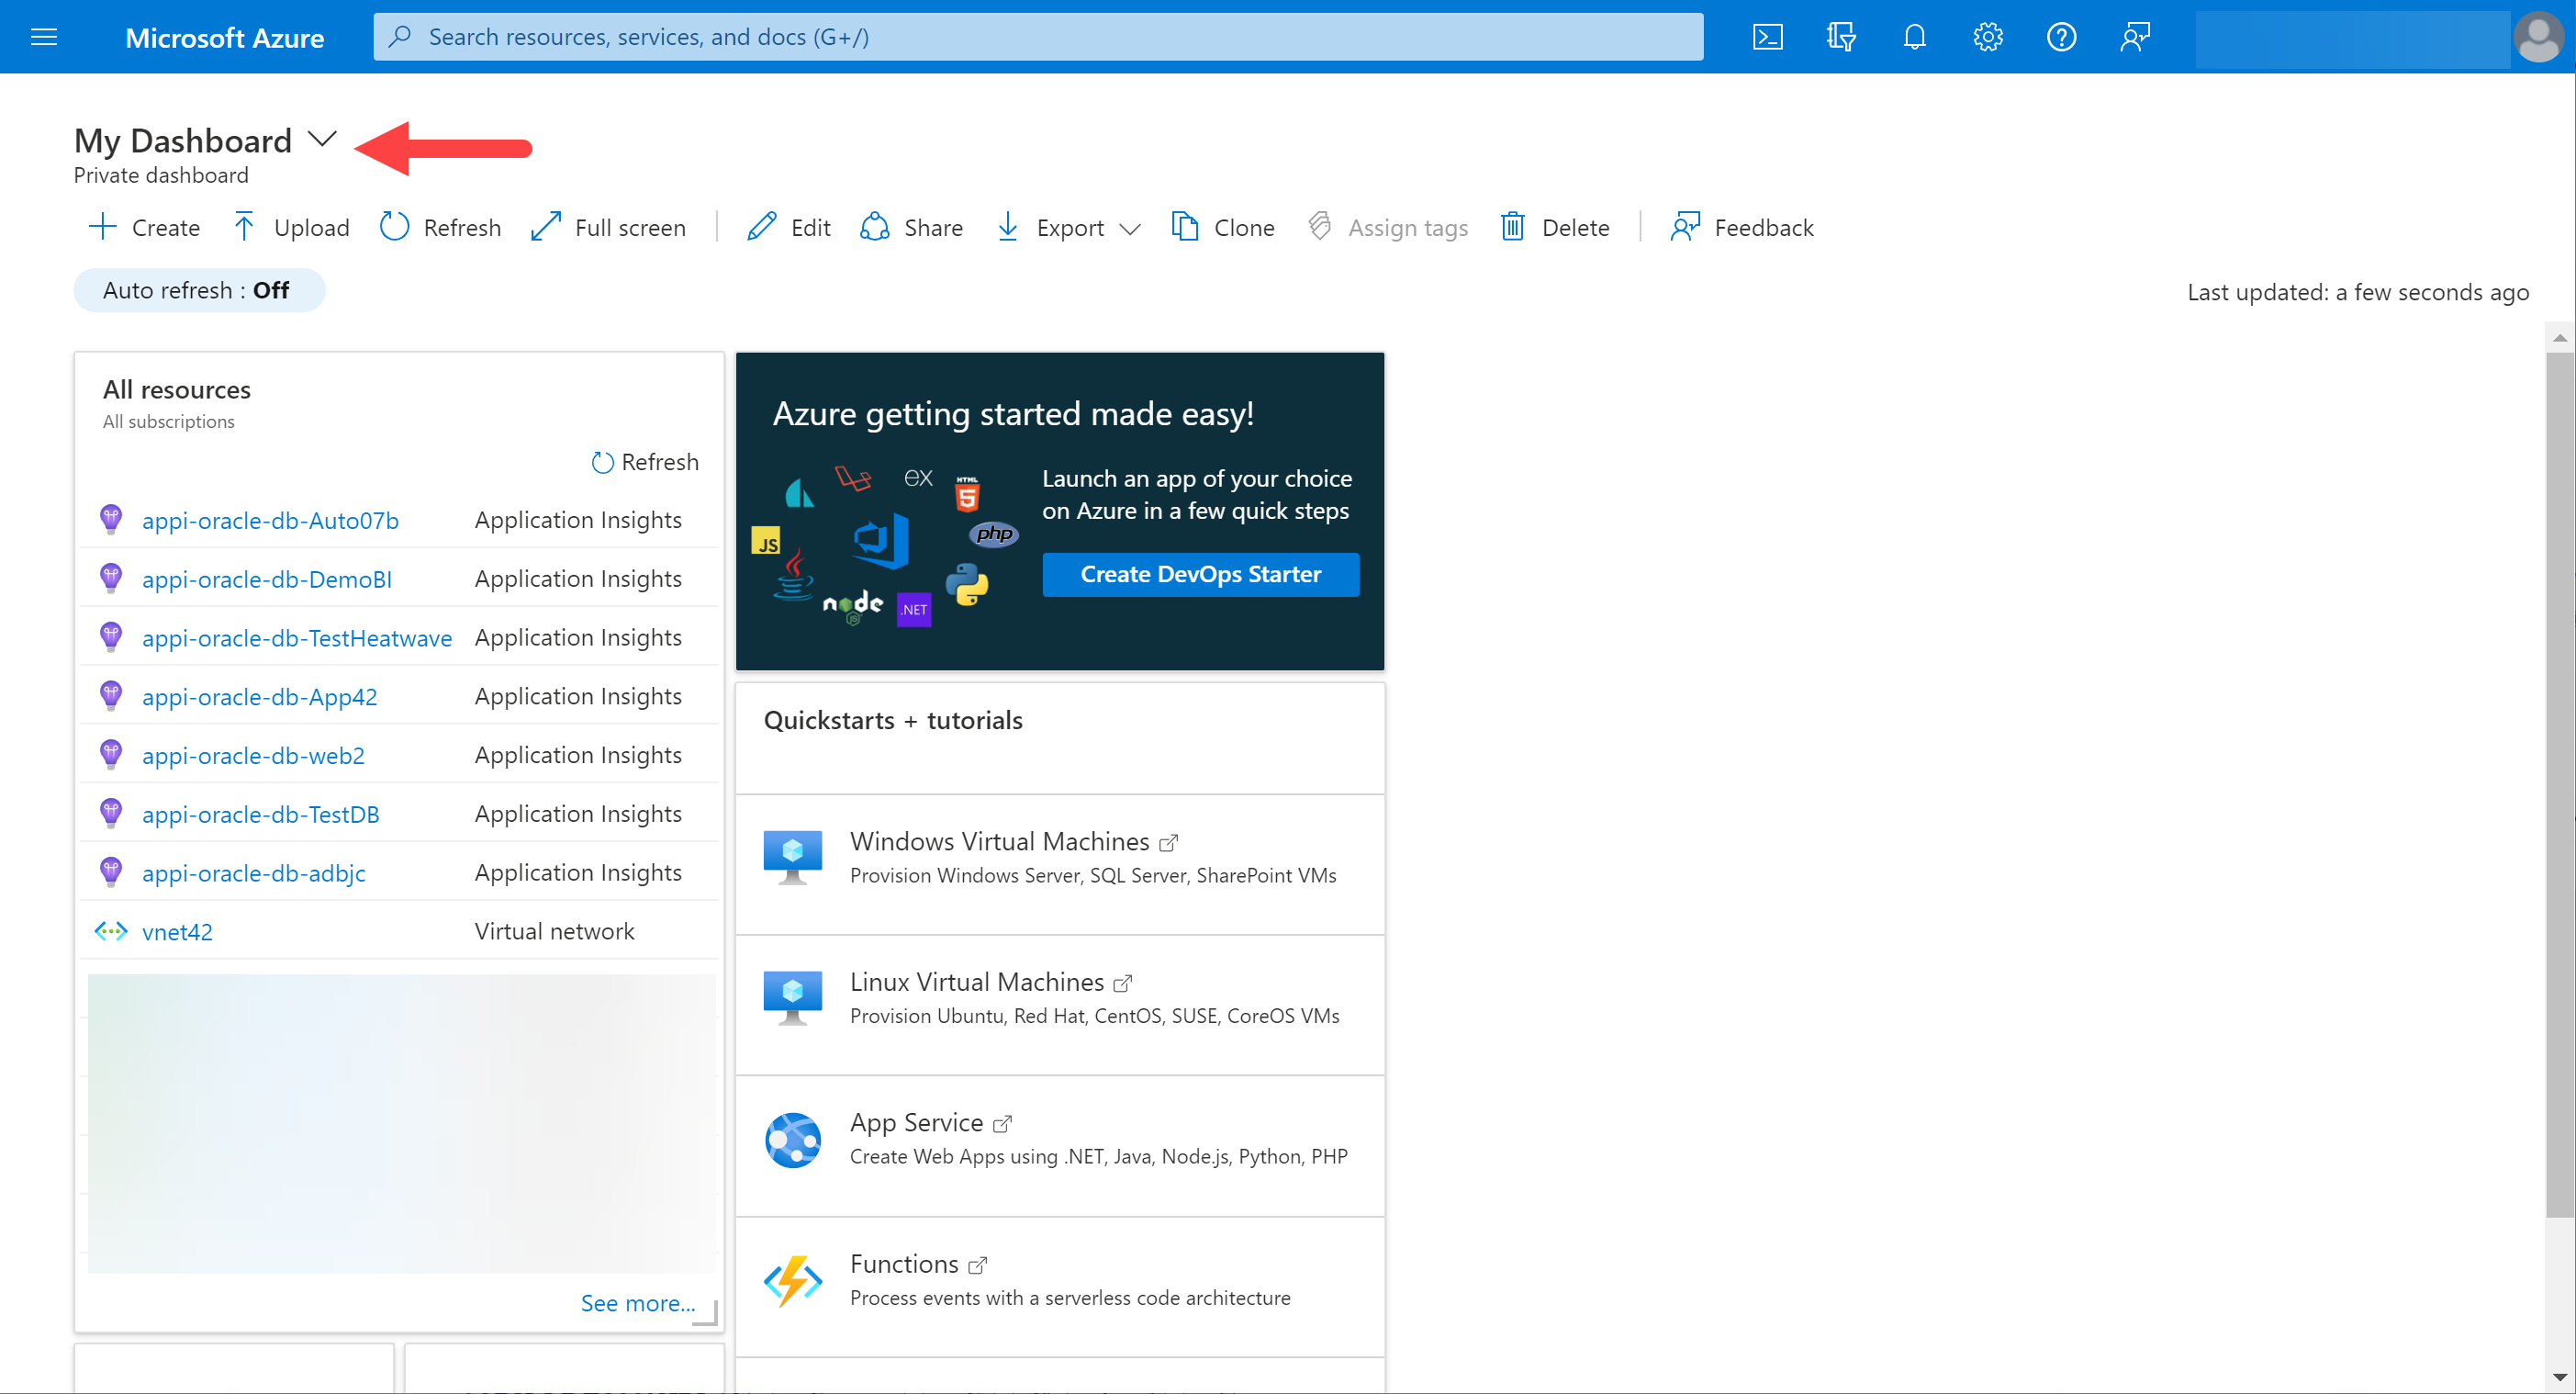Open the appi-oracle-db-adbjc resource
2576x1394 pixels.
[x=254, y=873]
